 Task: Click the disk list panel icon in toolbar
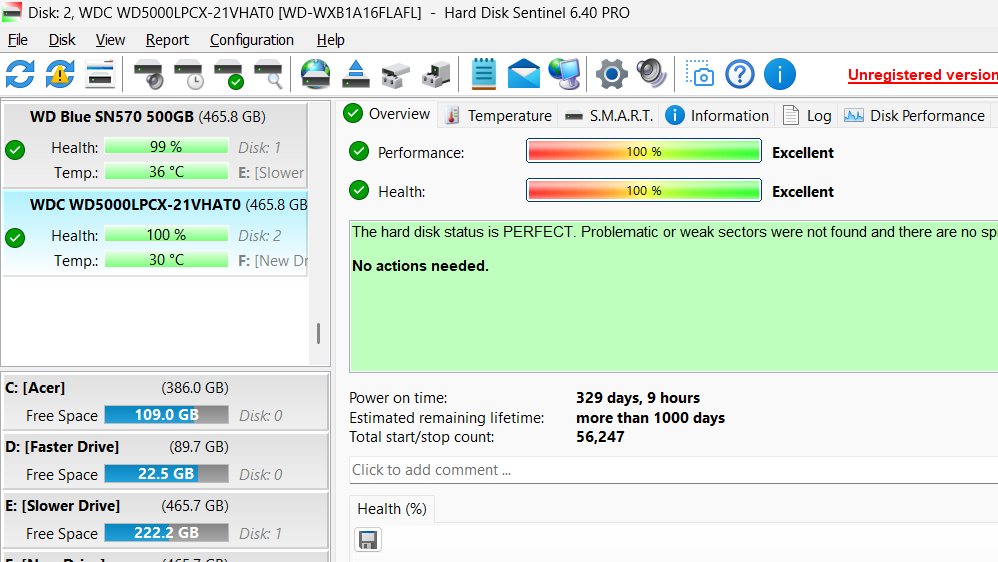point(100,74)
